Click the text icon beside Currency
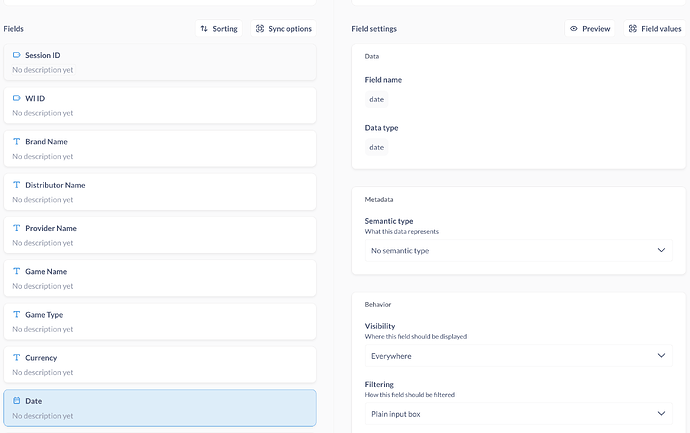This screenshot has height=433, width=690. pos(16,358)
